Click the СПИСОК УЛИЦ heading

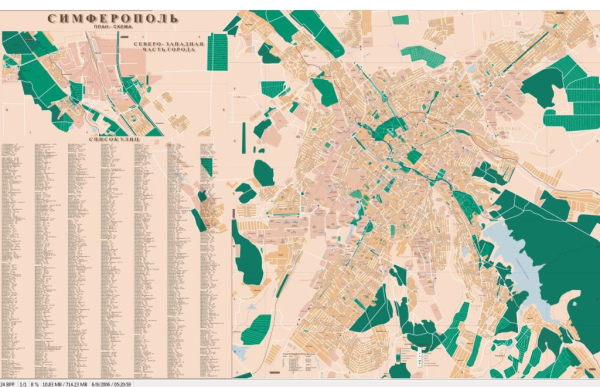click(x=114, y=139)
